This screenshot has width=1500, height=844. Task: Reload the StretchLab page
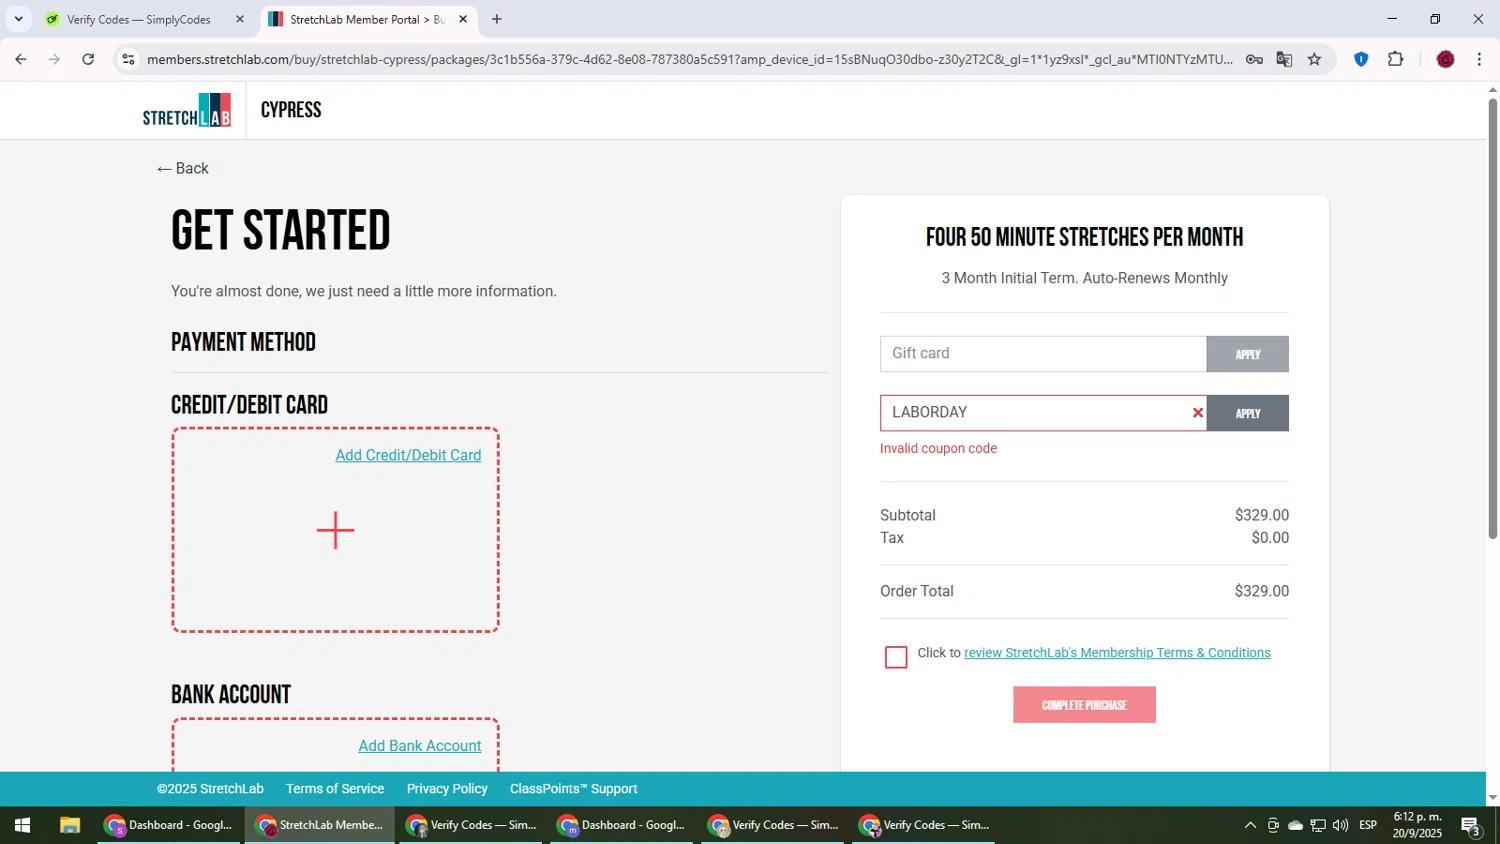(88, 59)
